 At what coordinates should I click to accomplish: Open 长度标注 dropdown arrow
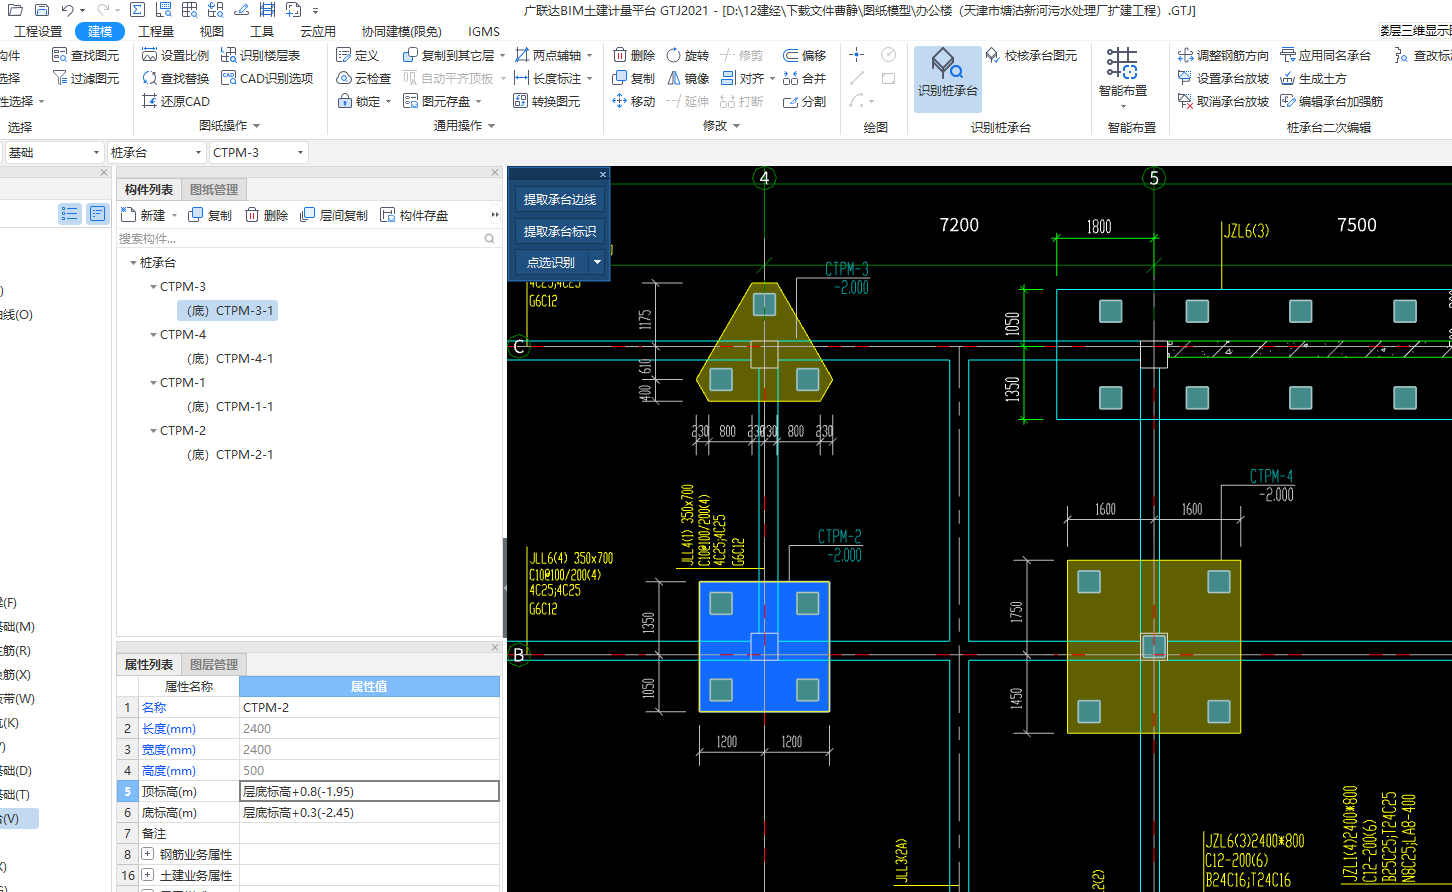(590, 79)
